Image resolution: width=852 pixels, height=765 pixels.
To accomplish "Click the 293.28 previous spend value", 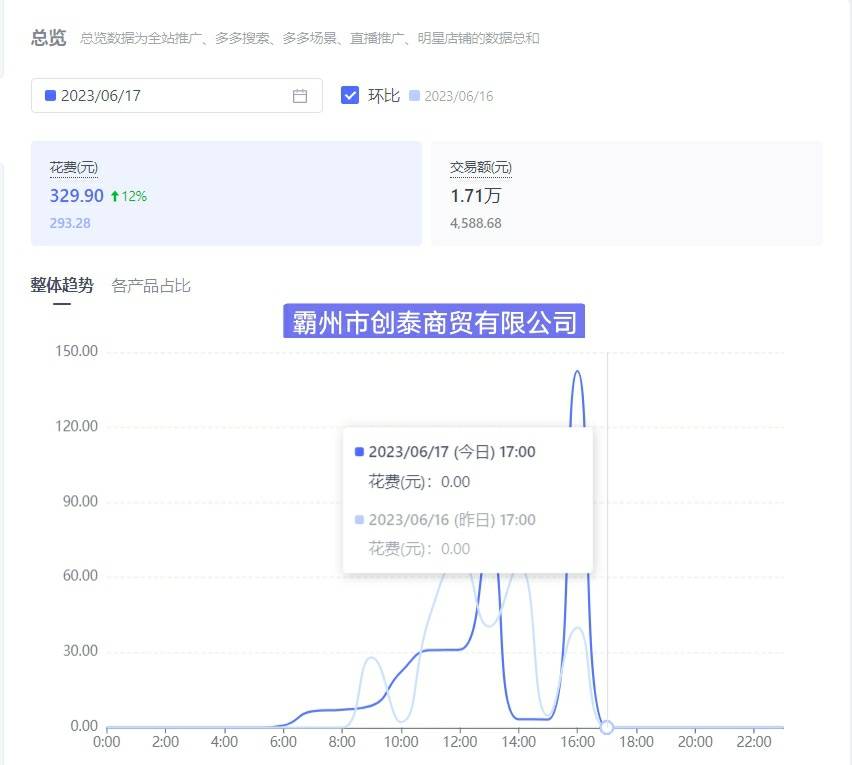I will [70, 223].
